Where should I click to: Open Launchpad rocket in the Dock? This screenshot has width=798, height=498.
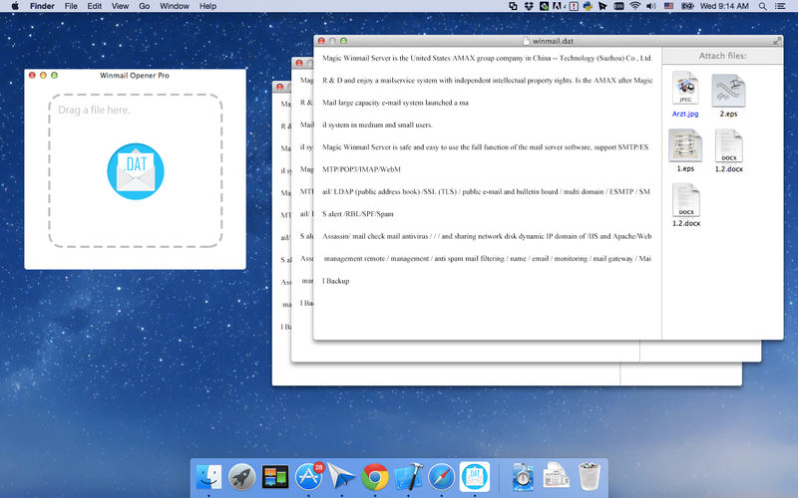click(x=242, y=477)
